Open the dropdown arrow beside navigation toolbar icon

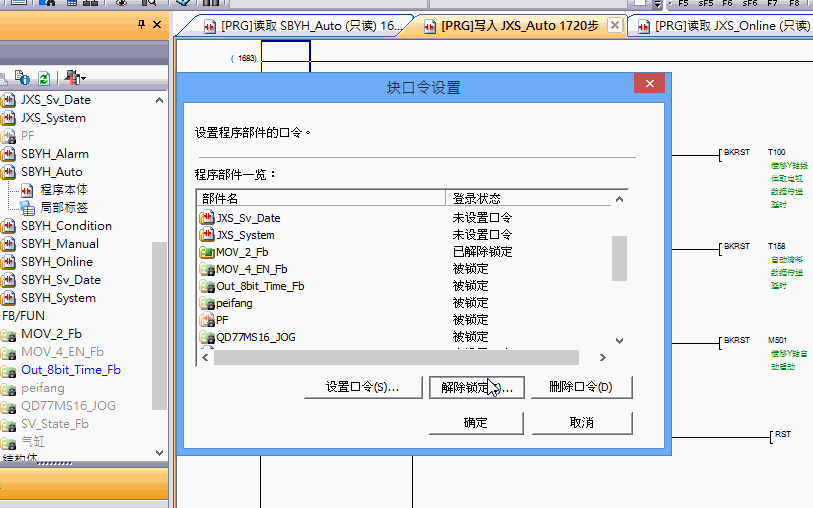coord(84,78)
